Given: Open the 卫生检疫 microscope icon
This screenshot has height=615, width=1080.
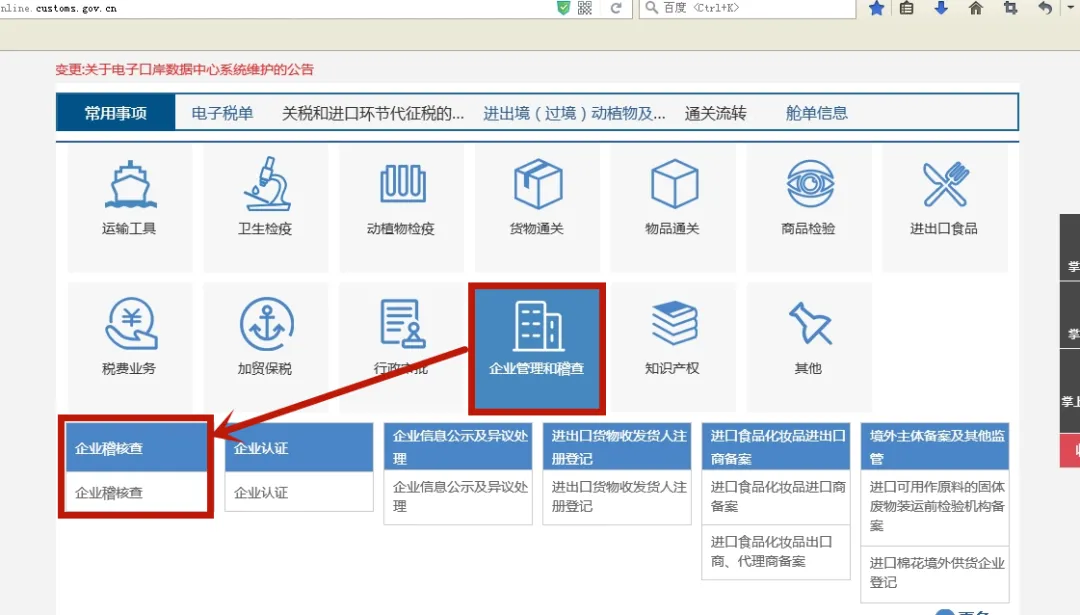Looking at the screenshot, I should [x=267, y=184].
